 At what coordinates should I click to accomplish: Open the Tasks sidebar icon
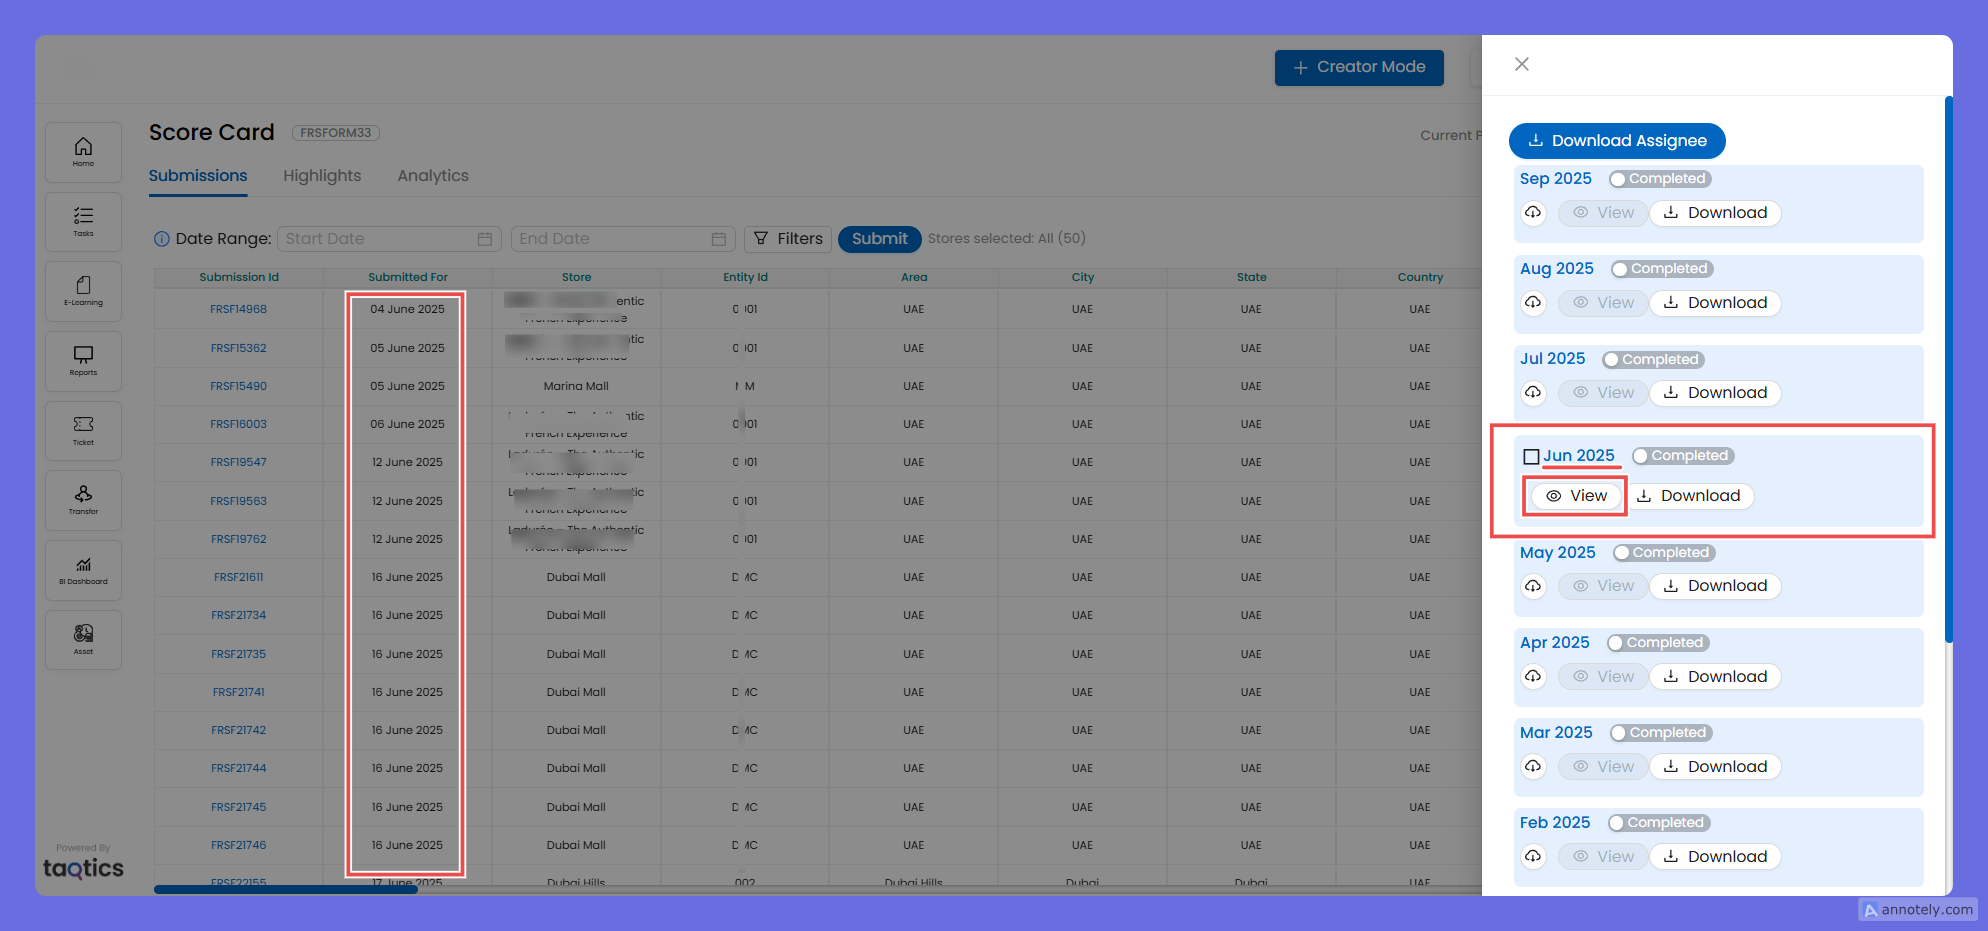click(x=83, y=221)
